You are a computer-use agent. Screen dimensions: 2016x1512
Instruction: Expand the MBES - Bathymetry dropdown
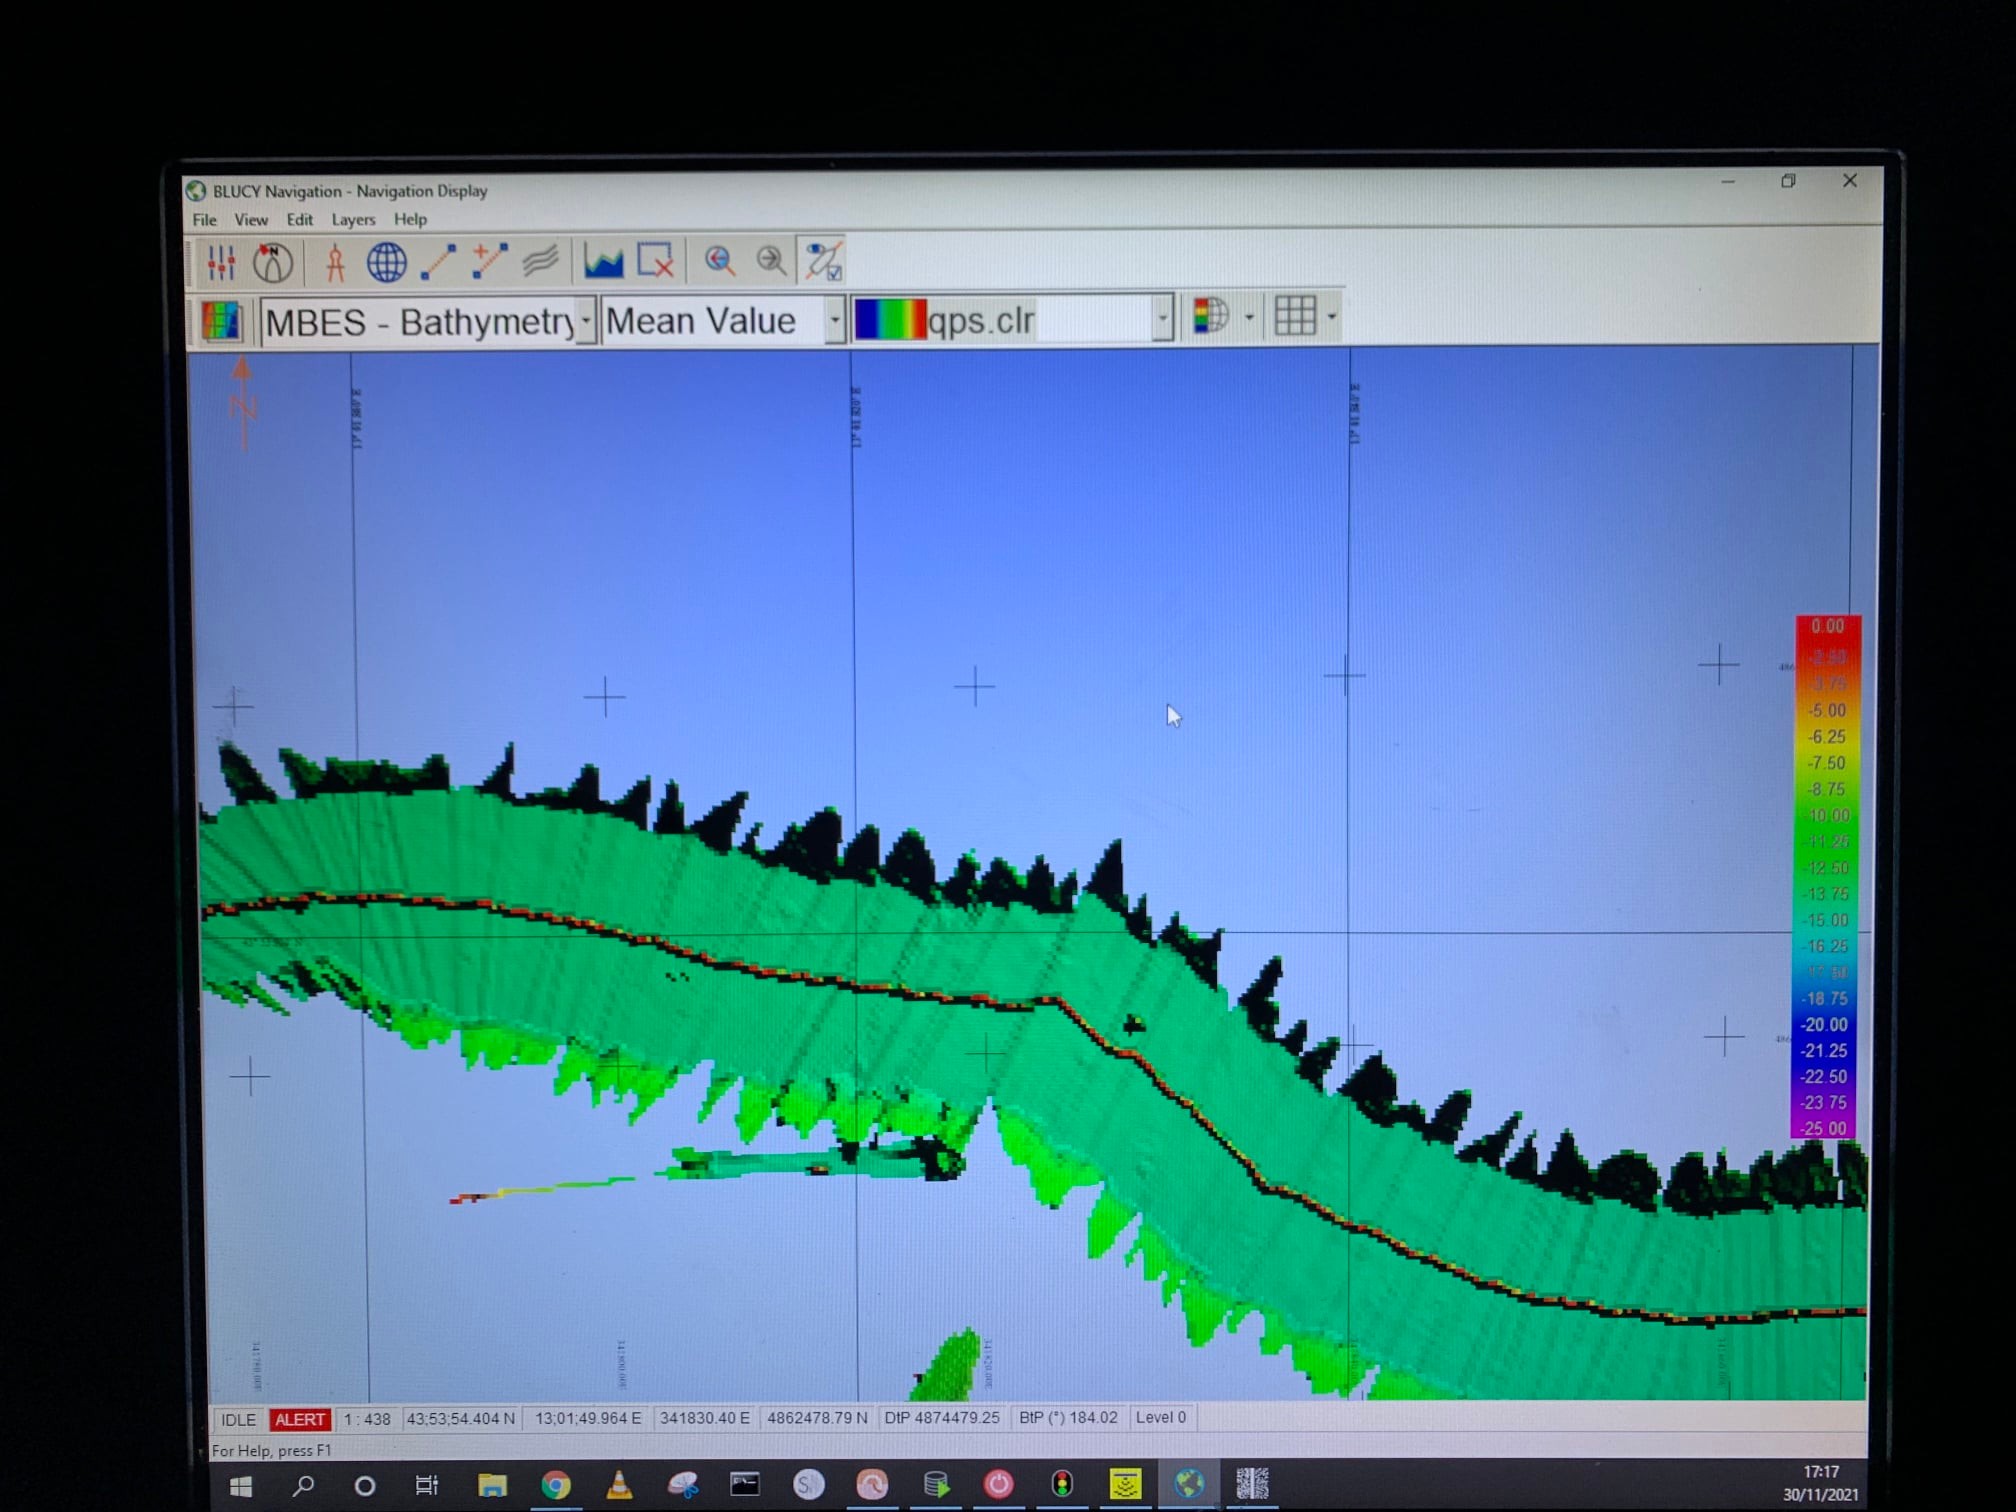pos(586,321)
